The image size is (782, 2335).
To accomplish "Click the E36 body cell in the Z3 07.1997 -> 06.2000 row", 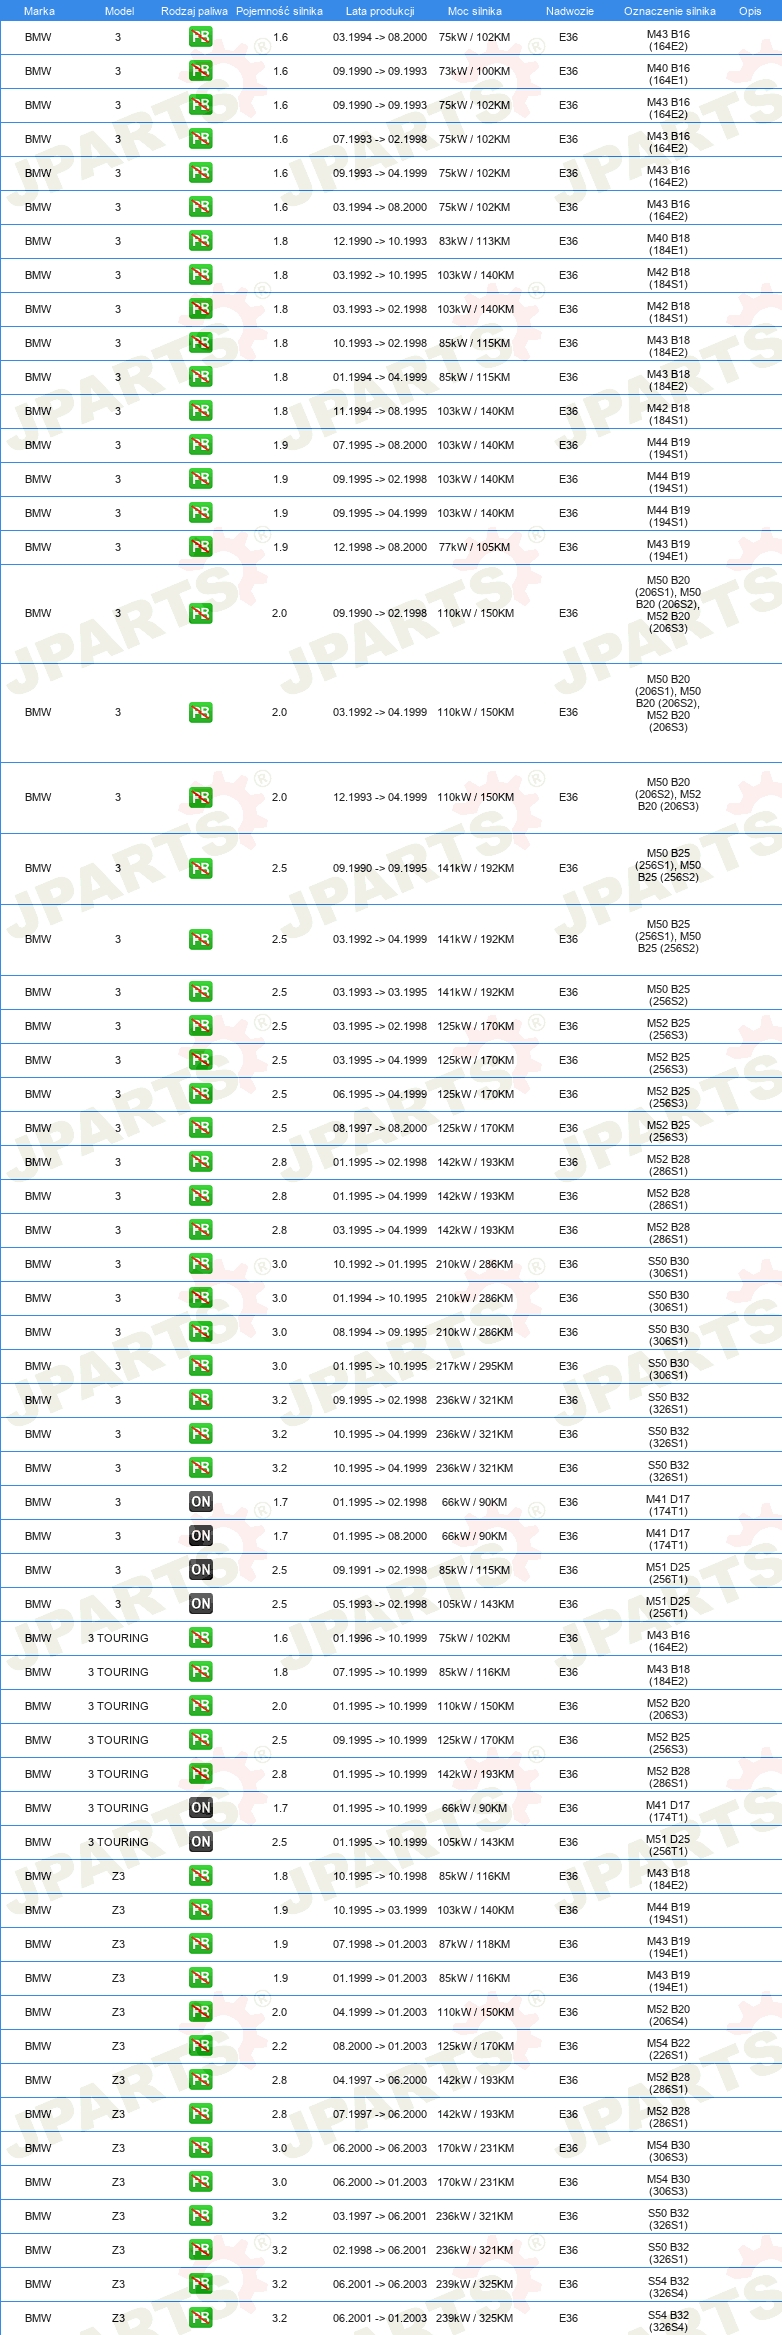I will 568,2114.
